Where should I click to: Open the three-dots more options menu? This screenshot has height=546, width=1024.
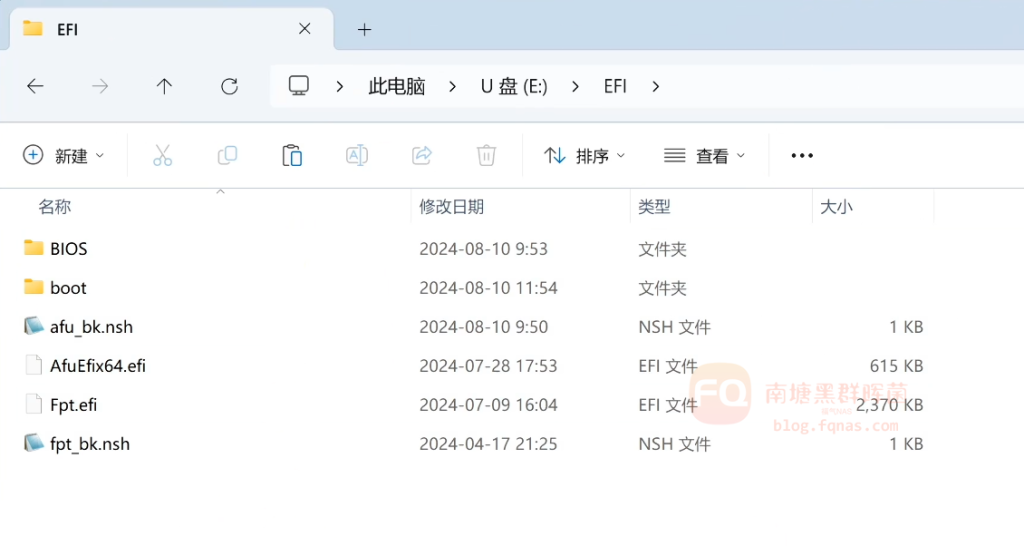click(802, 155)
